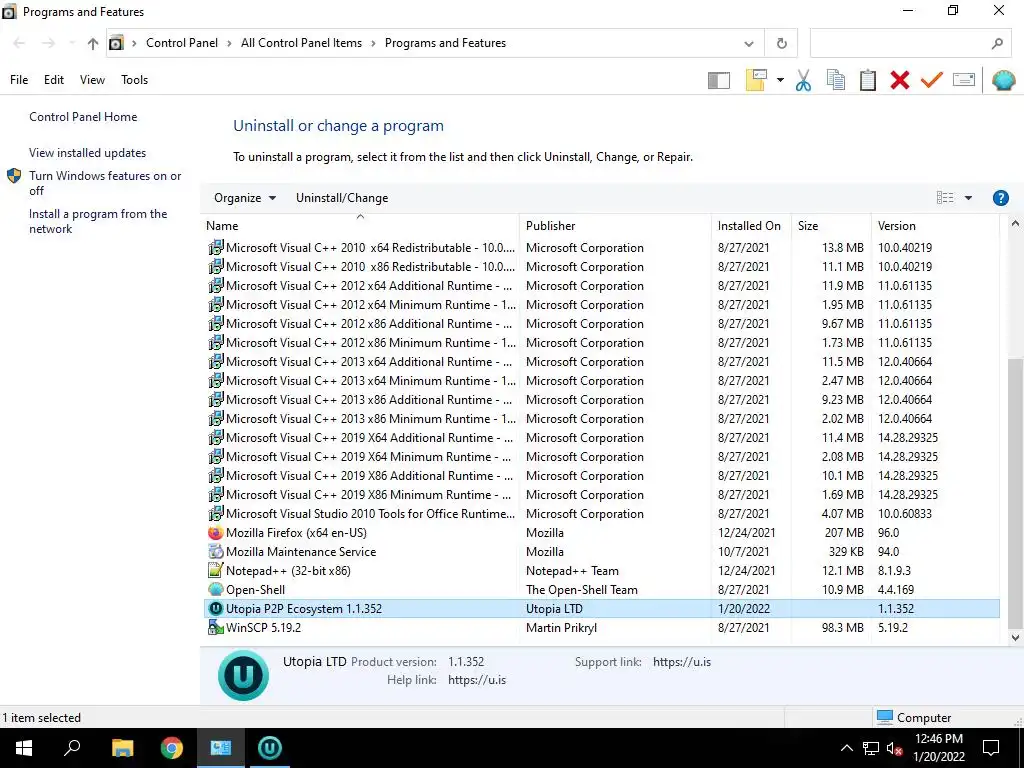Select Visual C++ 2012 x86 Minimum Runtime row
The image size is (1024, 768).
601,343
